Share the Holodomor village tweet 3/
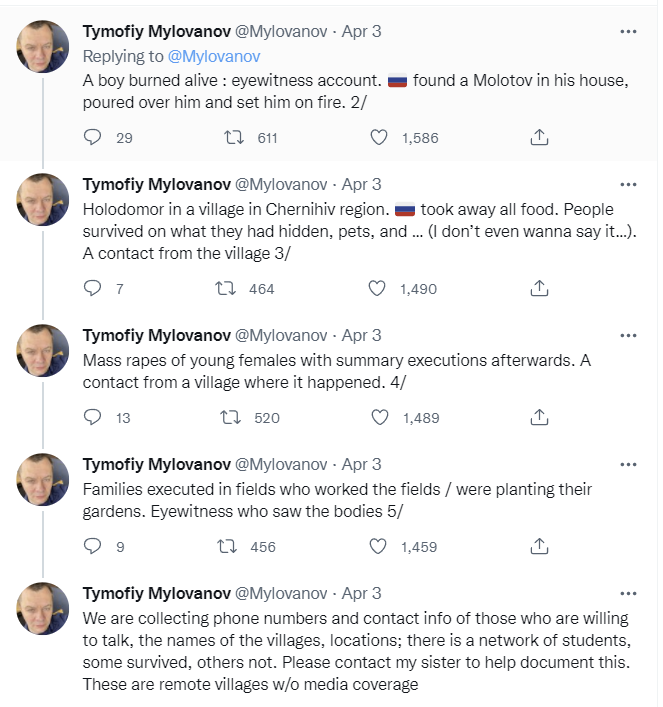 [538, 289]
